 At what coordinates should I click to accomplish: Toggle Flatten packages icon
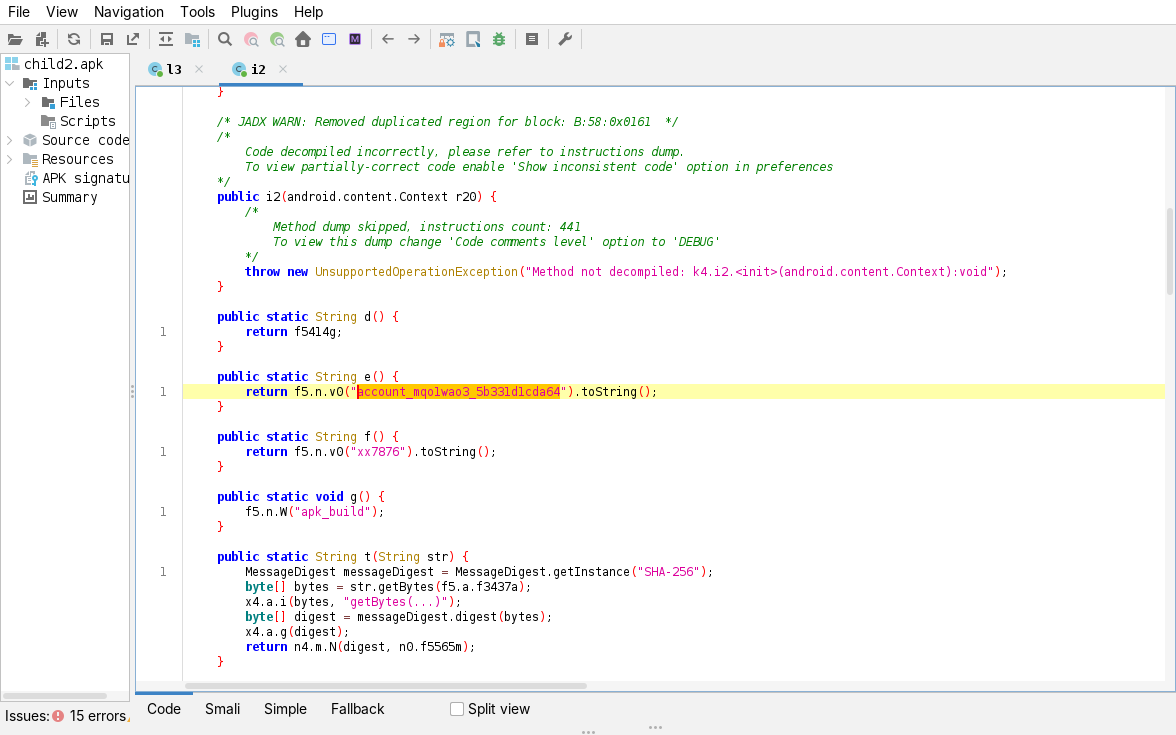click(x=193, y=40)
